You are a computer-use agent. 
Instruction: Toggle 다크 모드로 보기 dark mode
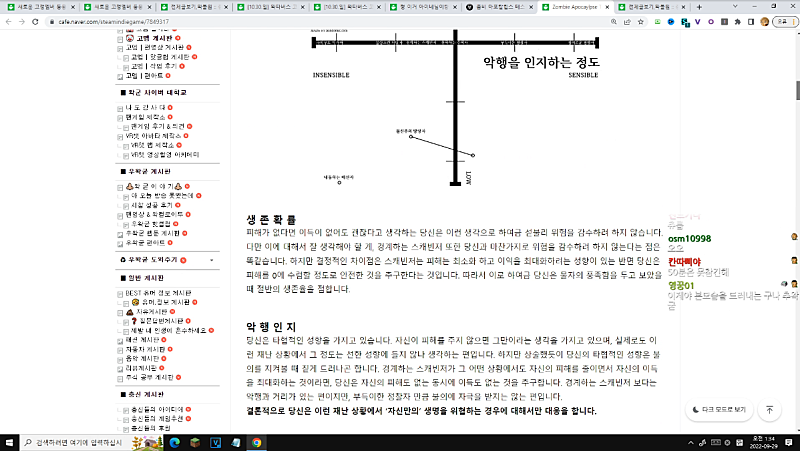click(719, 410)
